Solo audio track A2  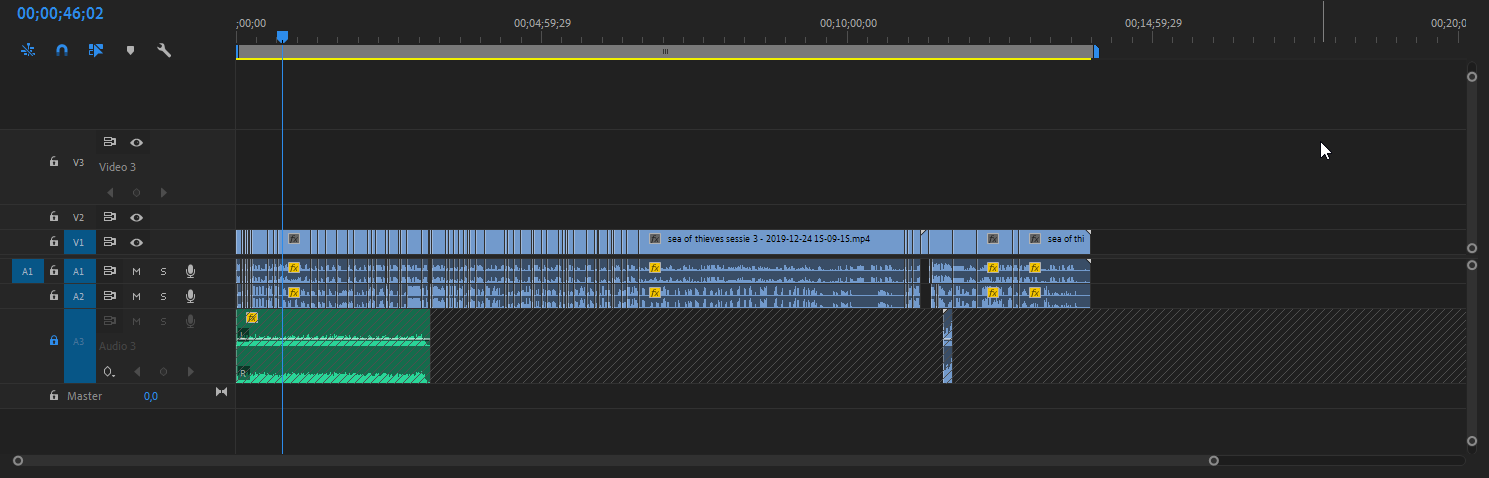(163, 296)
